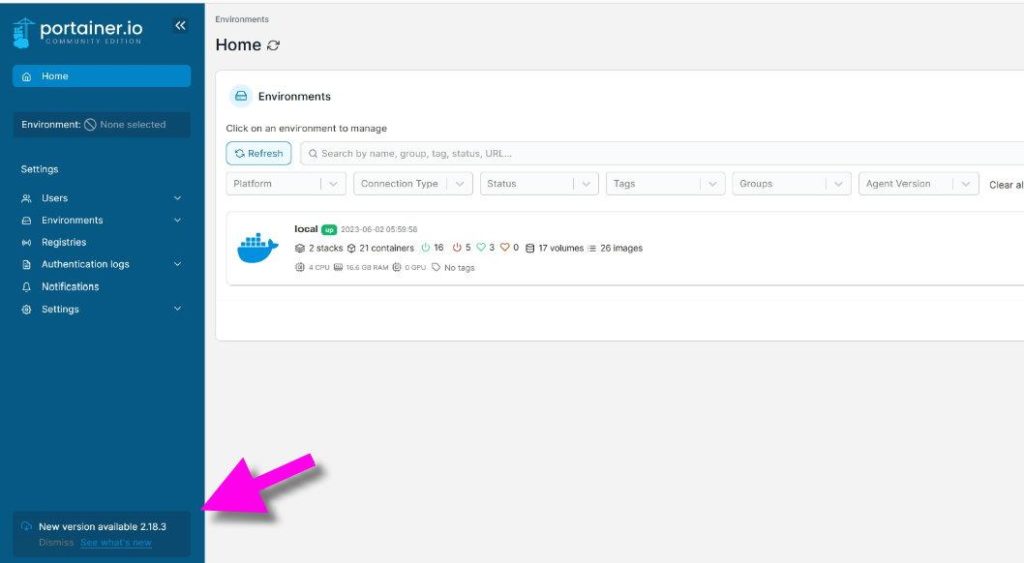Expand the Settings submenu chevron
1024x563 pixels.
coord(177,308)
